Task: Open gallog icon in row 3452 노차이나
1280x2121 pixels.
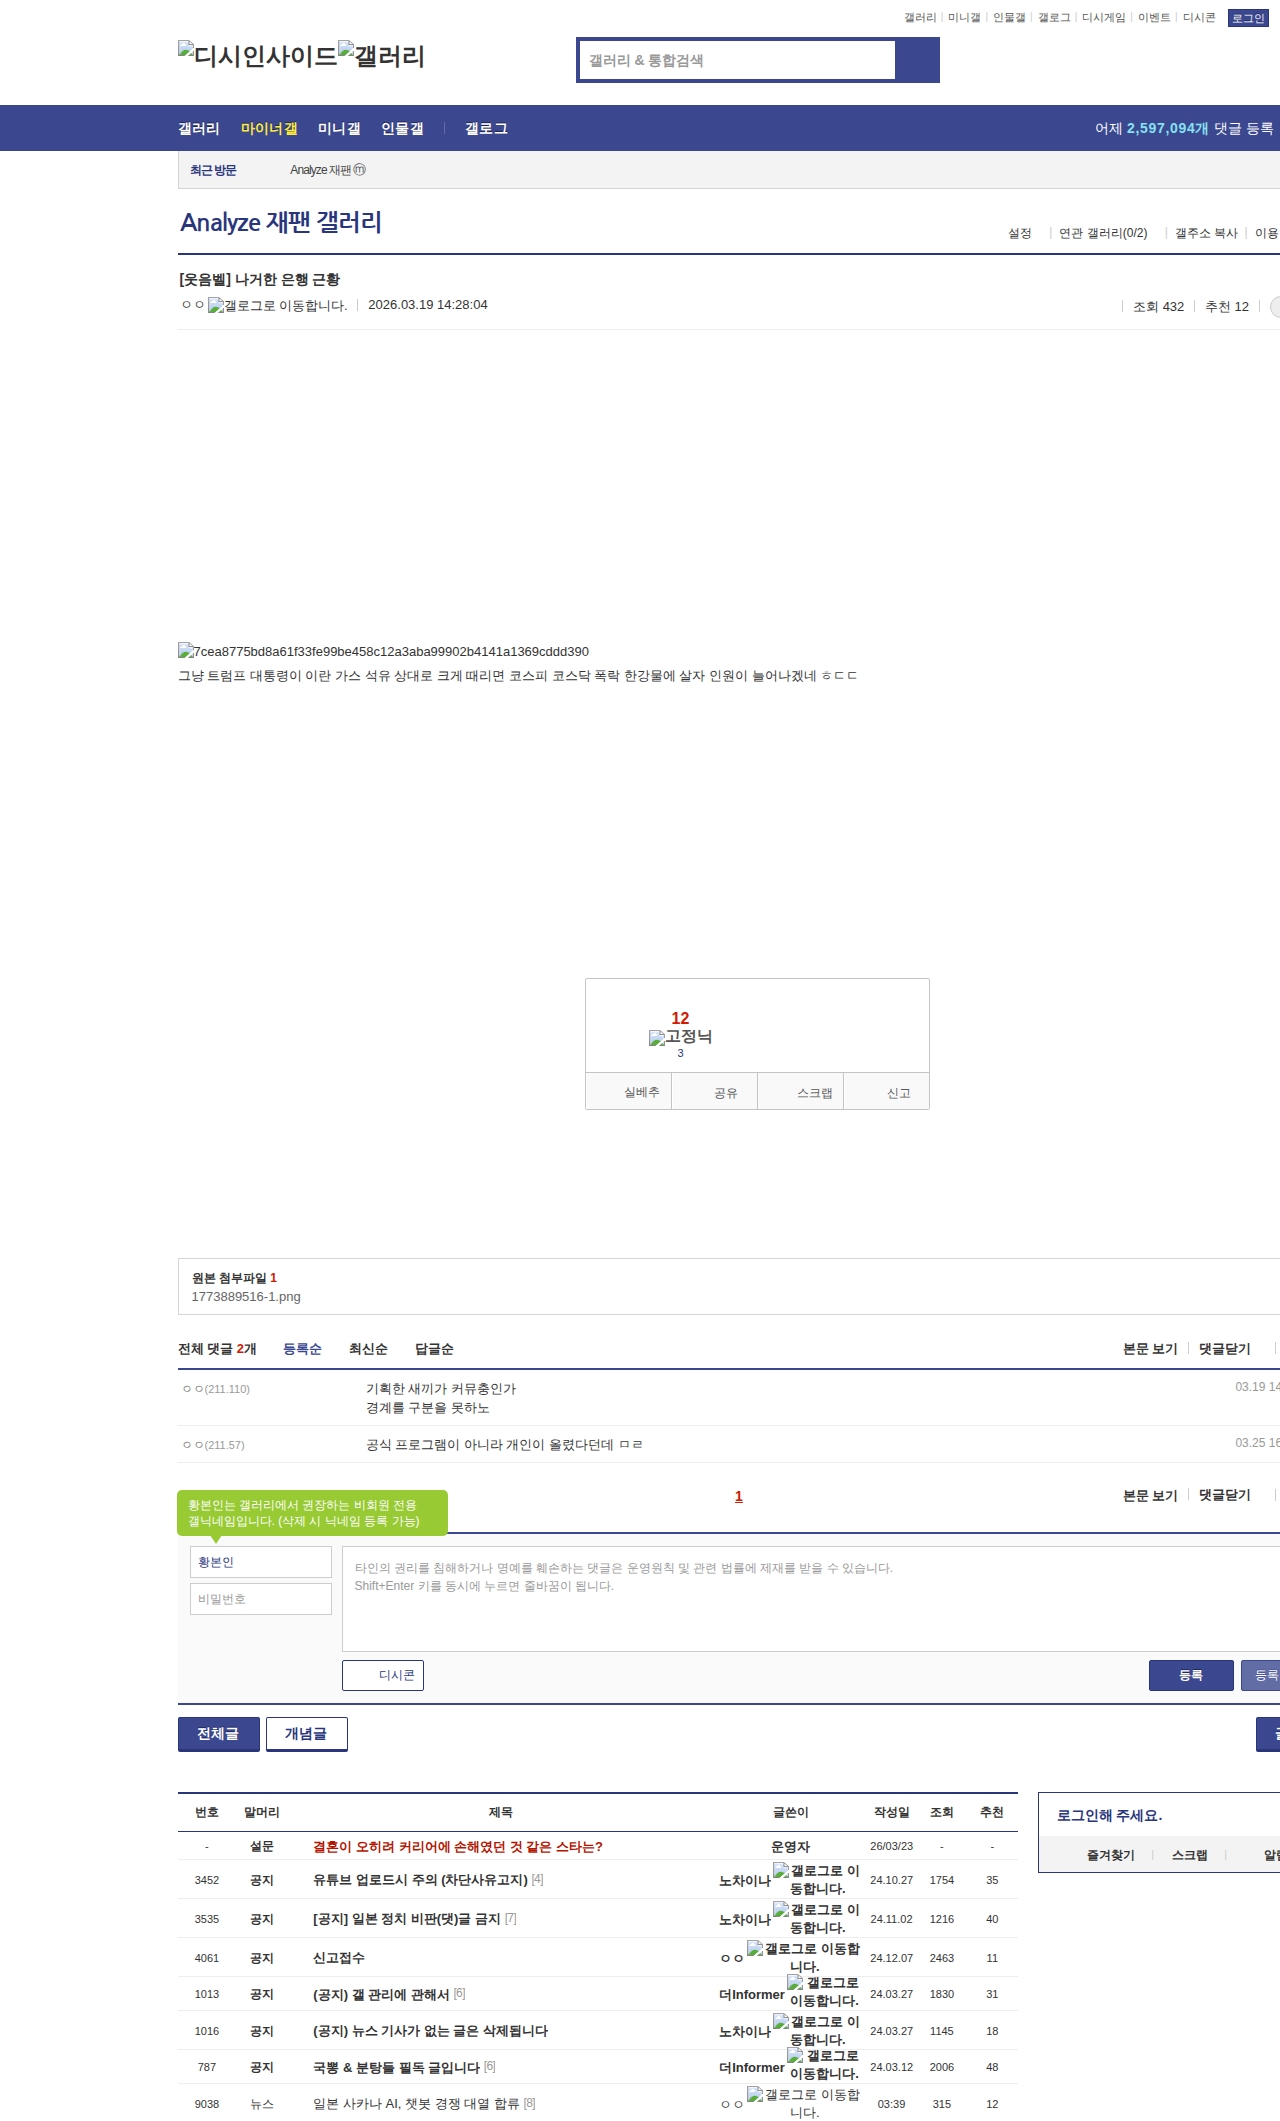Action: click(816, 1879)
